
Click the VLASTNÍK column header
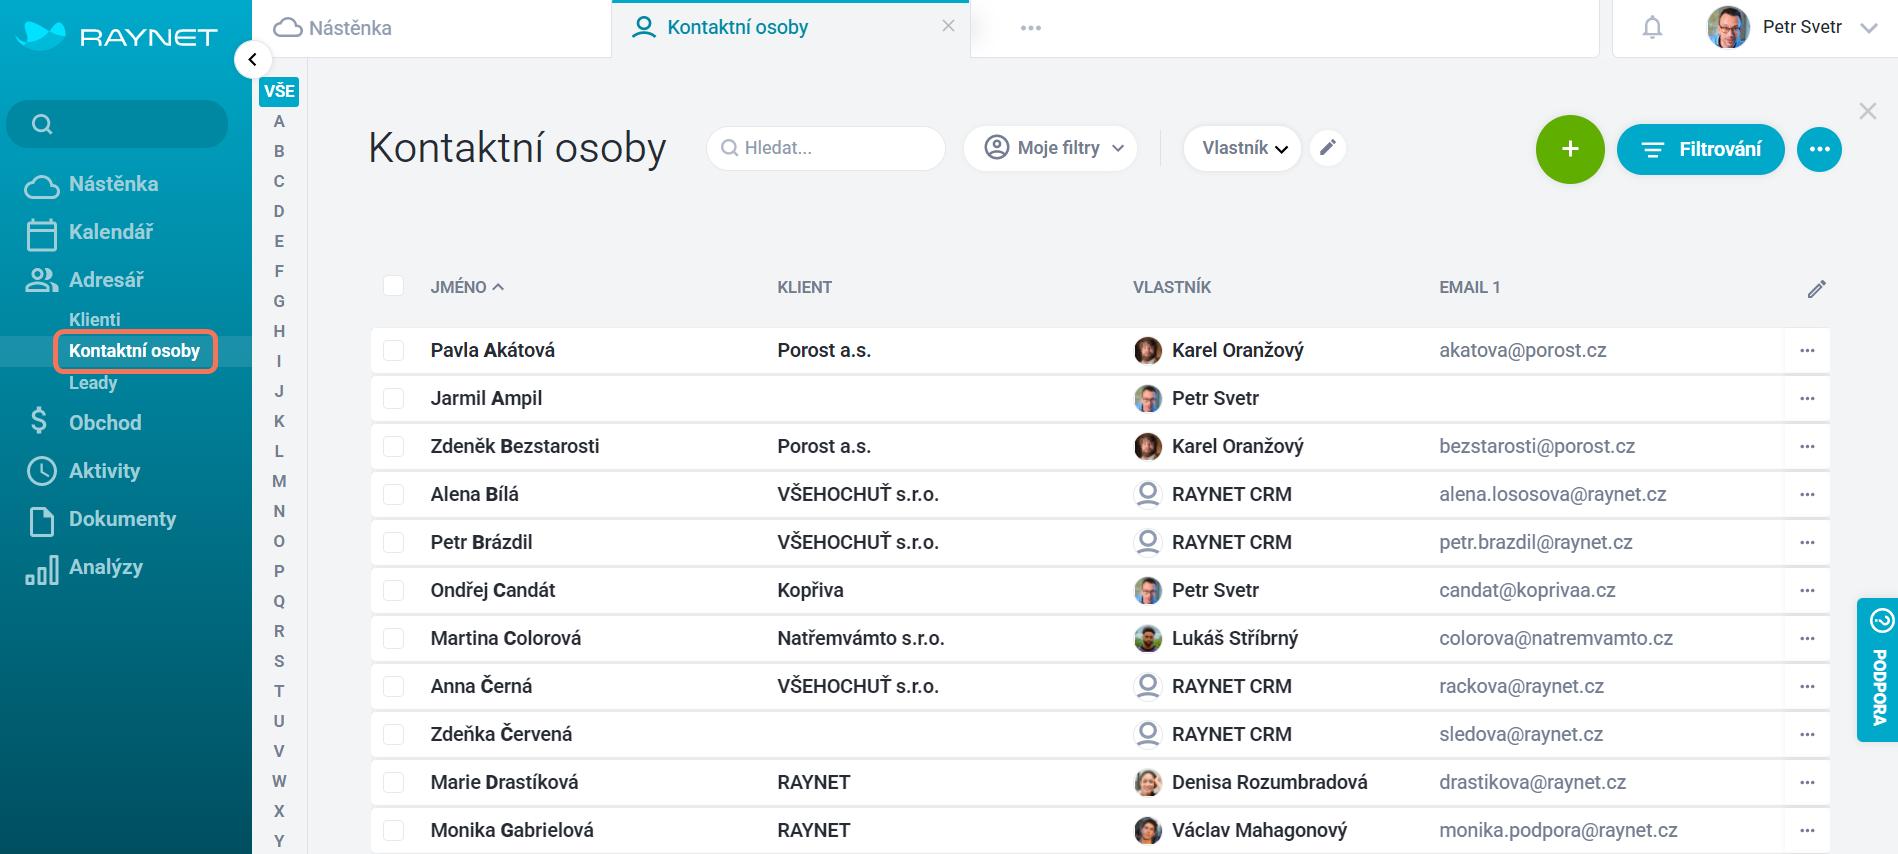[x=1172, y=287]
